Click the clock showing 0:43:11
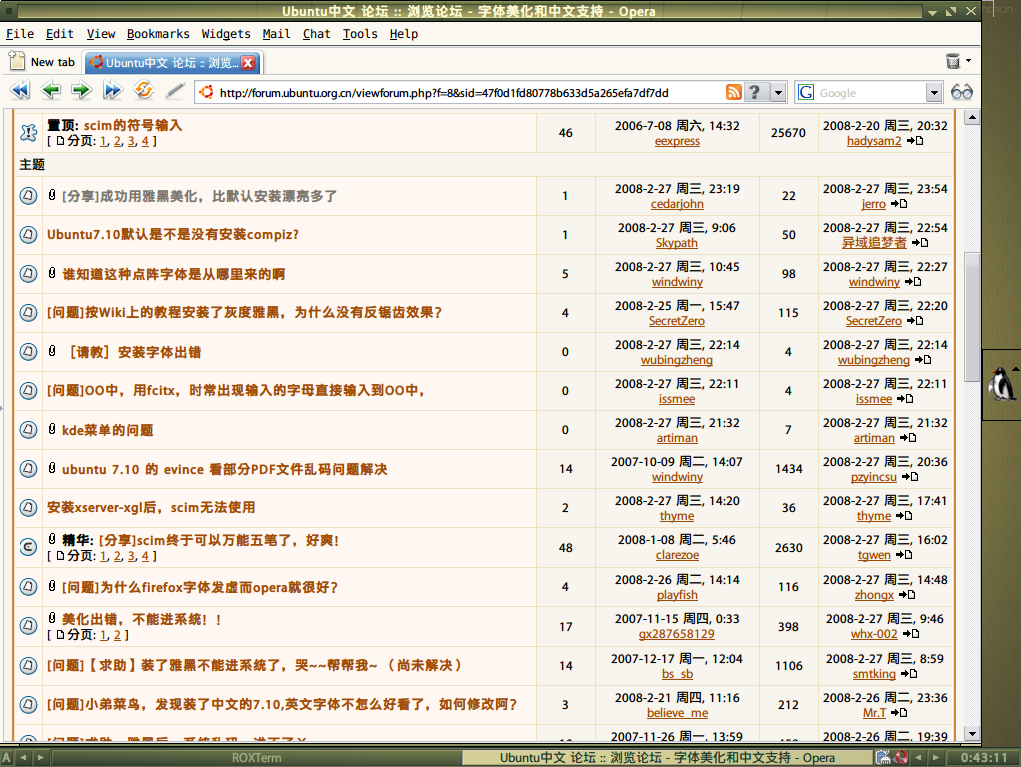The height and width of the screenshot is (767, 1021). 984,758
